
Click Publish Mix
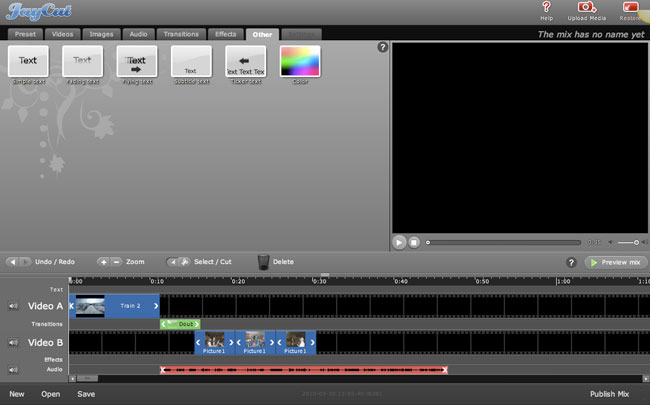(x=609, y=394)
